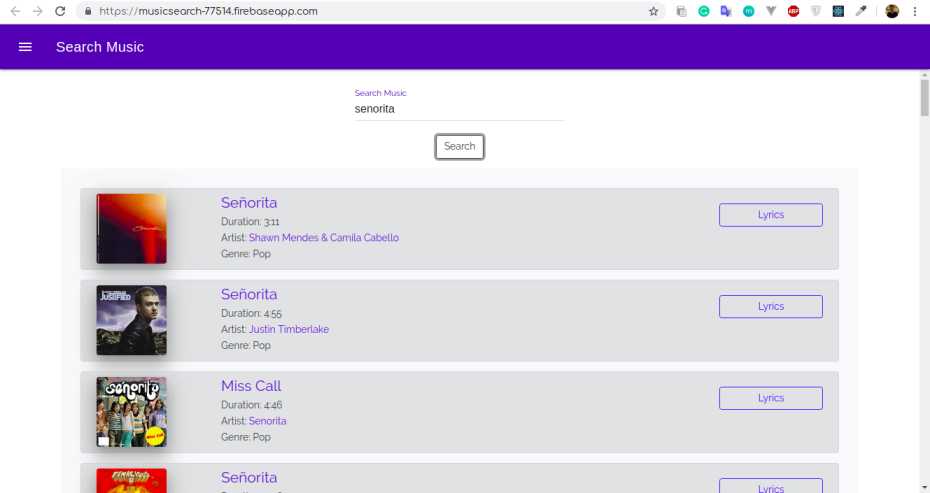The image size is (930, 493).
Task: Focus the Search Music text field
Action: [459, 109]
